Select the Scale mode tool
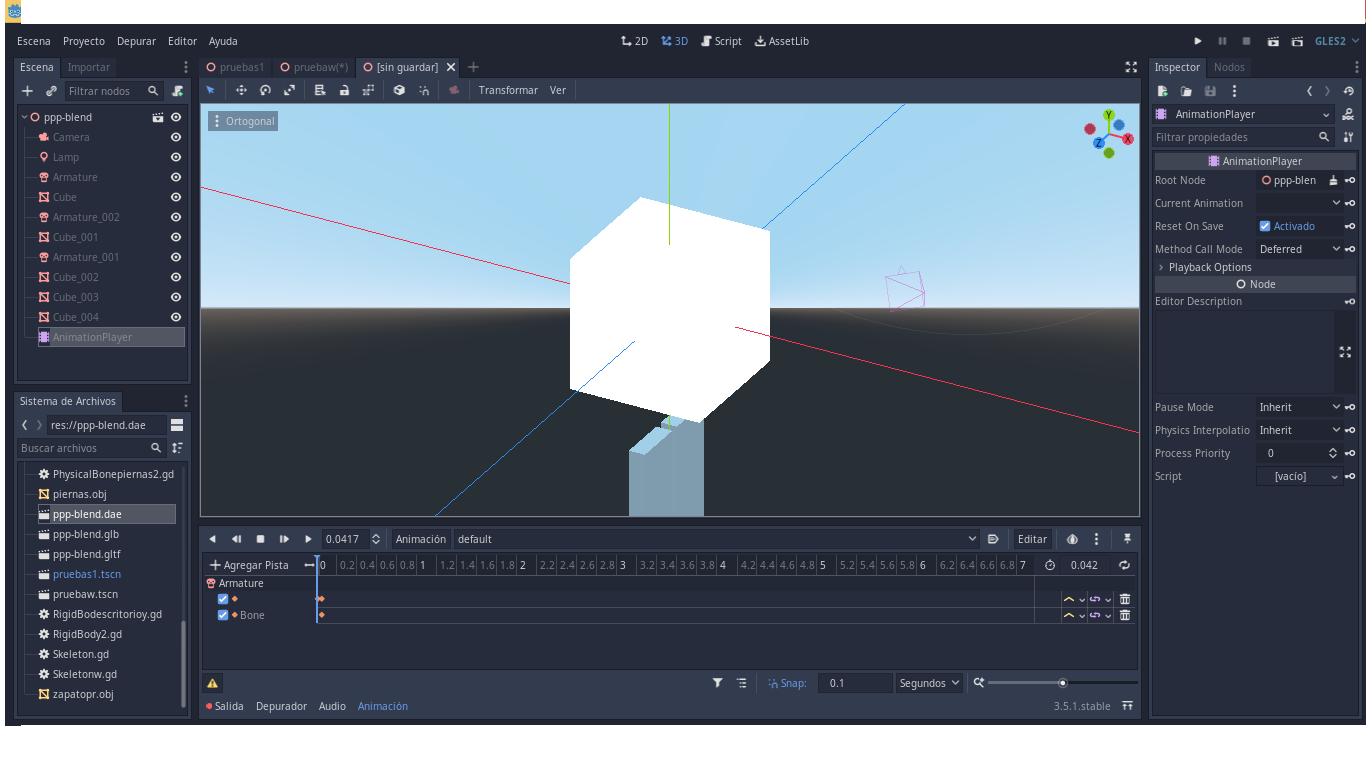 click(x=289, y=90)
